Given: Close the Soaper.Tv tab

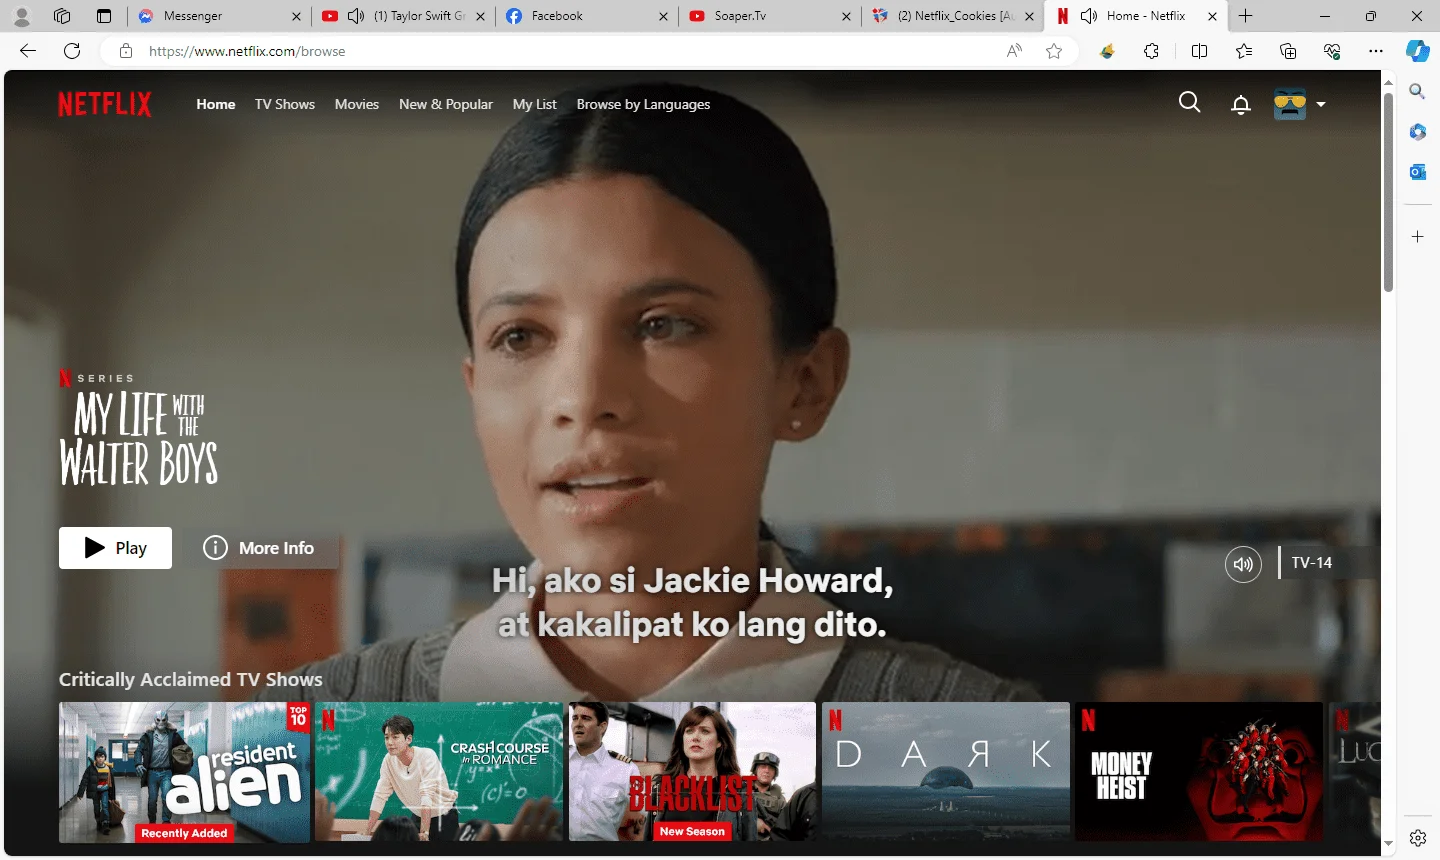Looking at the screenshot, I should click(846, 16).
